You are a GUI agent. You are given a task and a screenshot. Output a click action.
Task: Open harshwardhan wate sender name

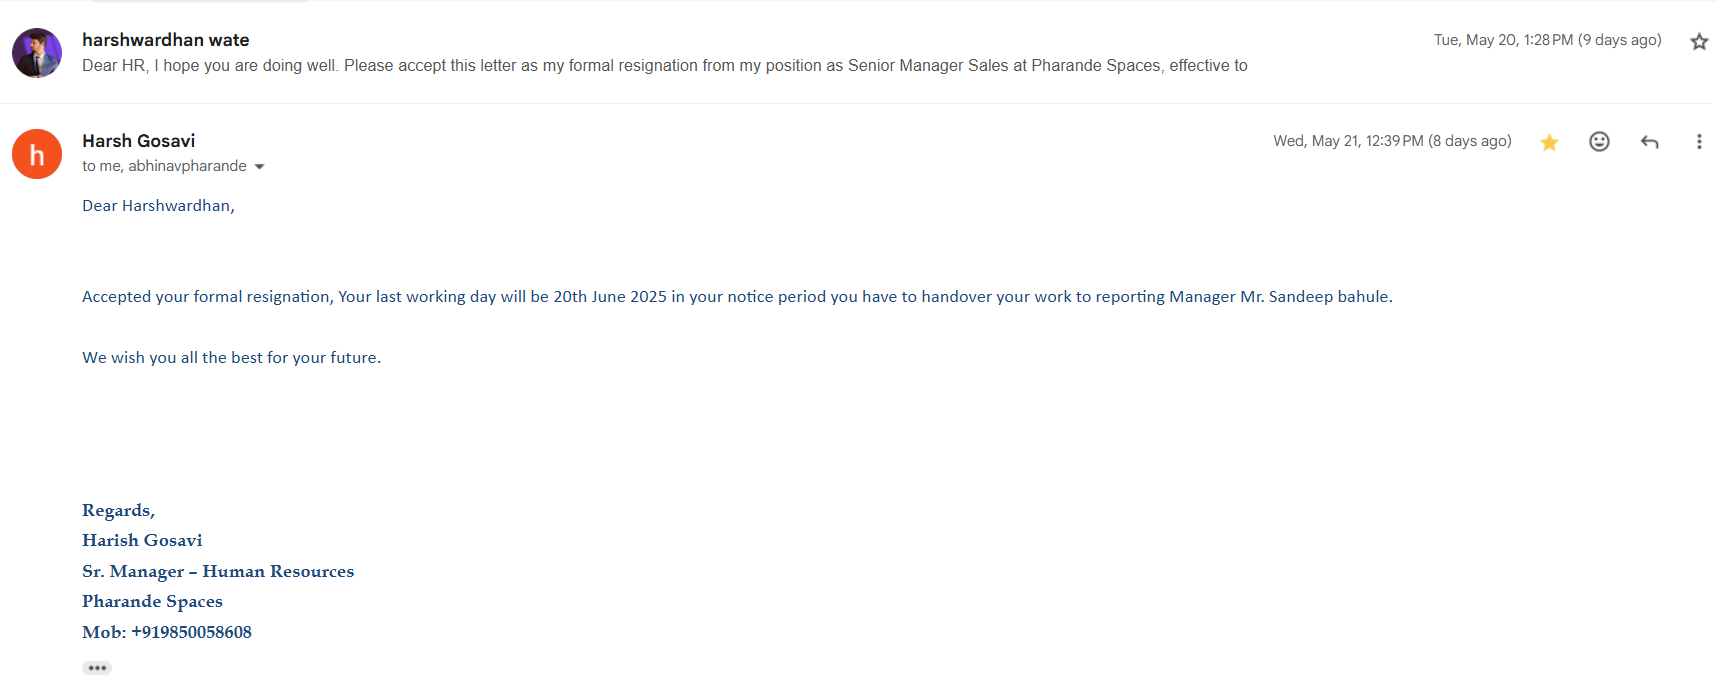pyautogui.click(x=166, y=40)
